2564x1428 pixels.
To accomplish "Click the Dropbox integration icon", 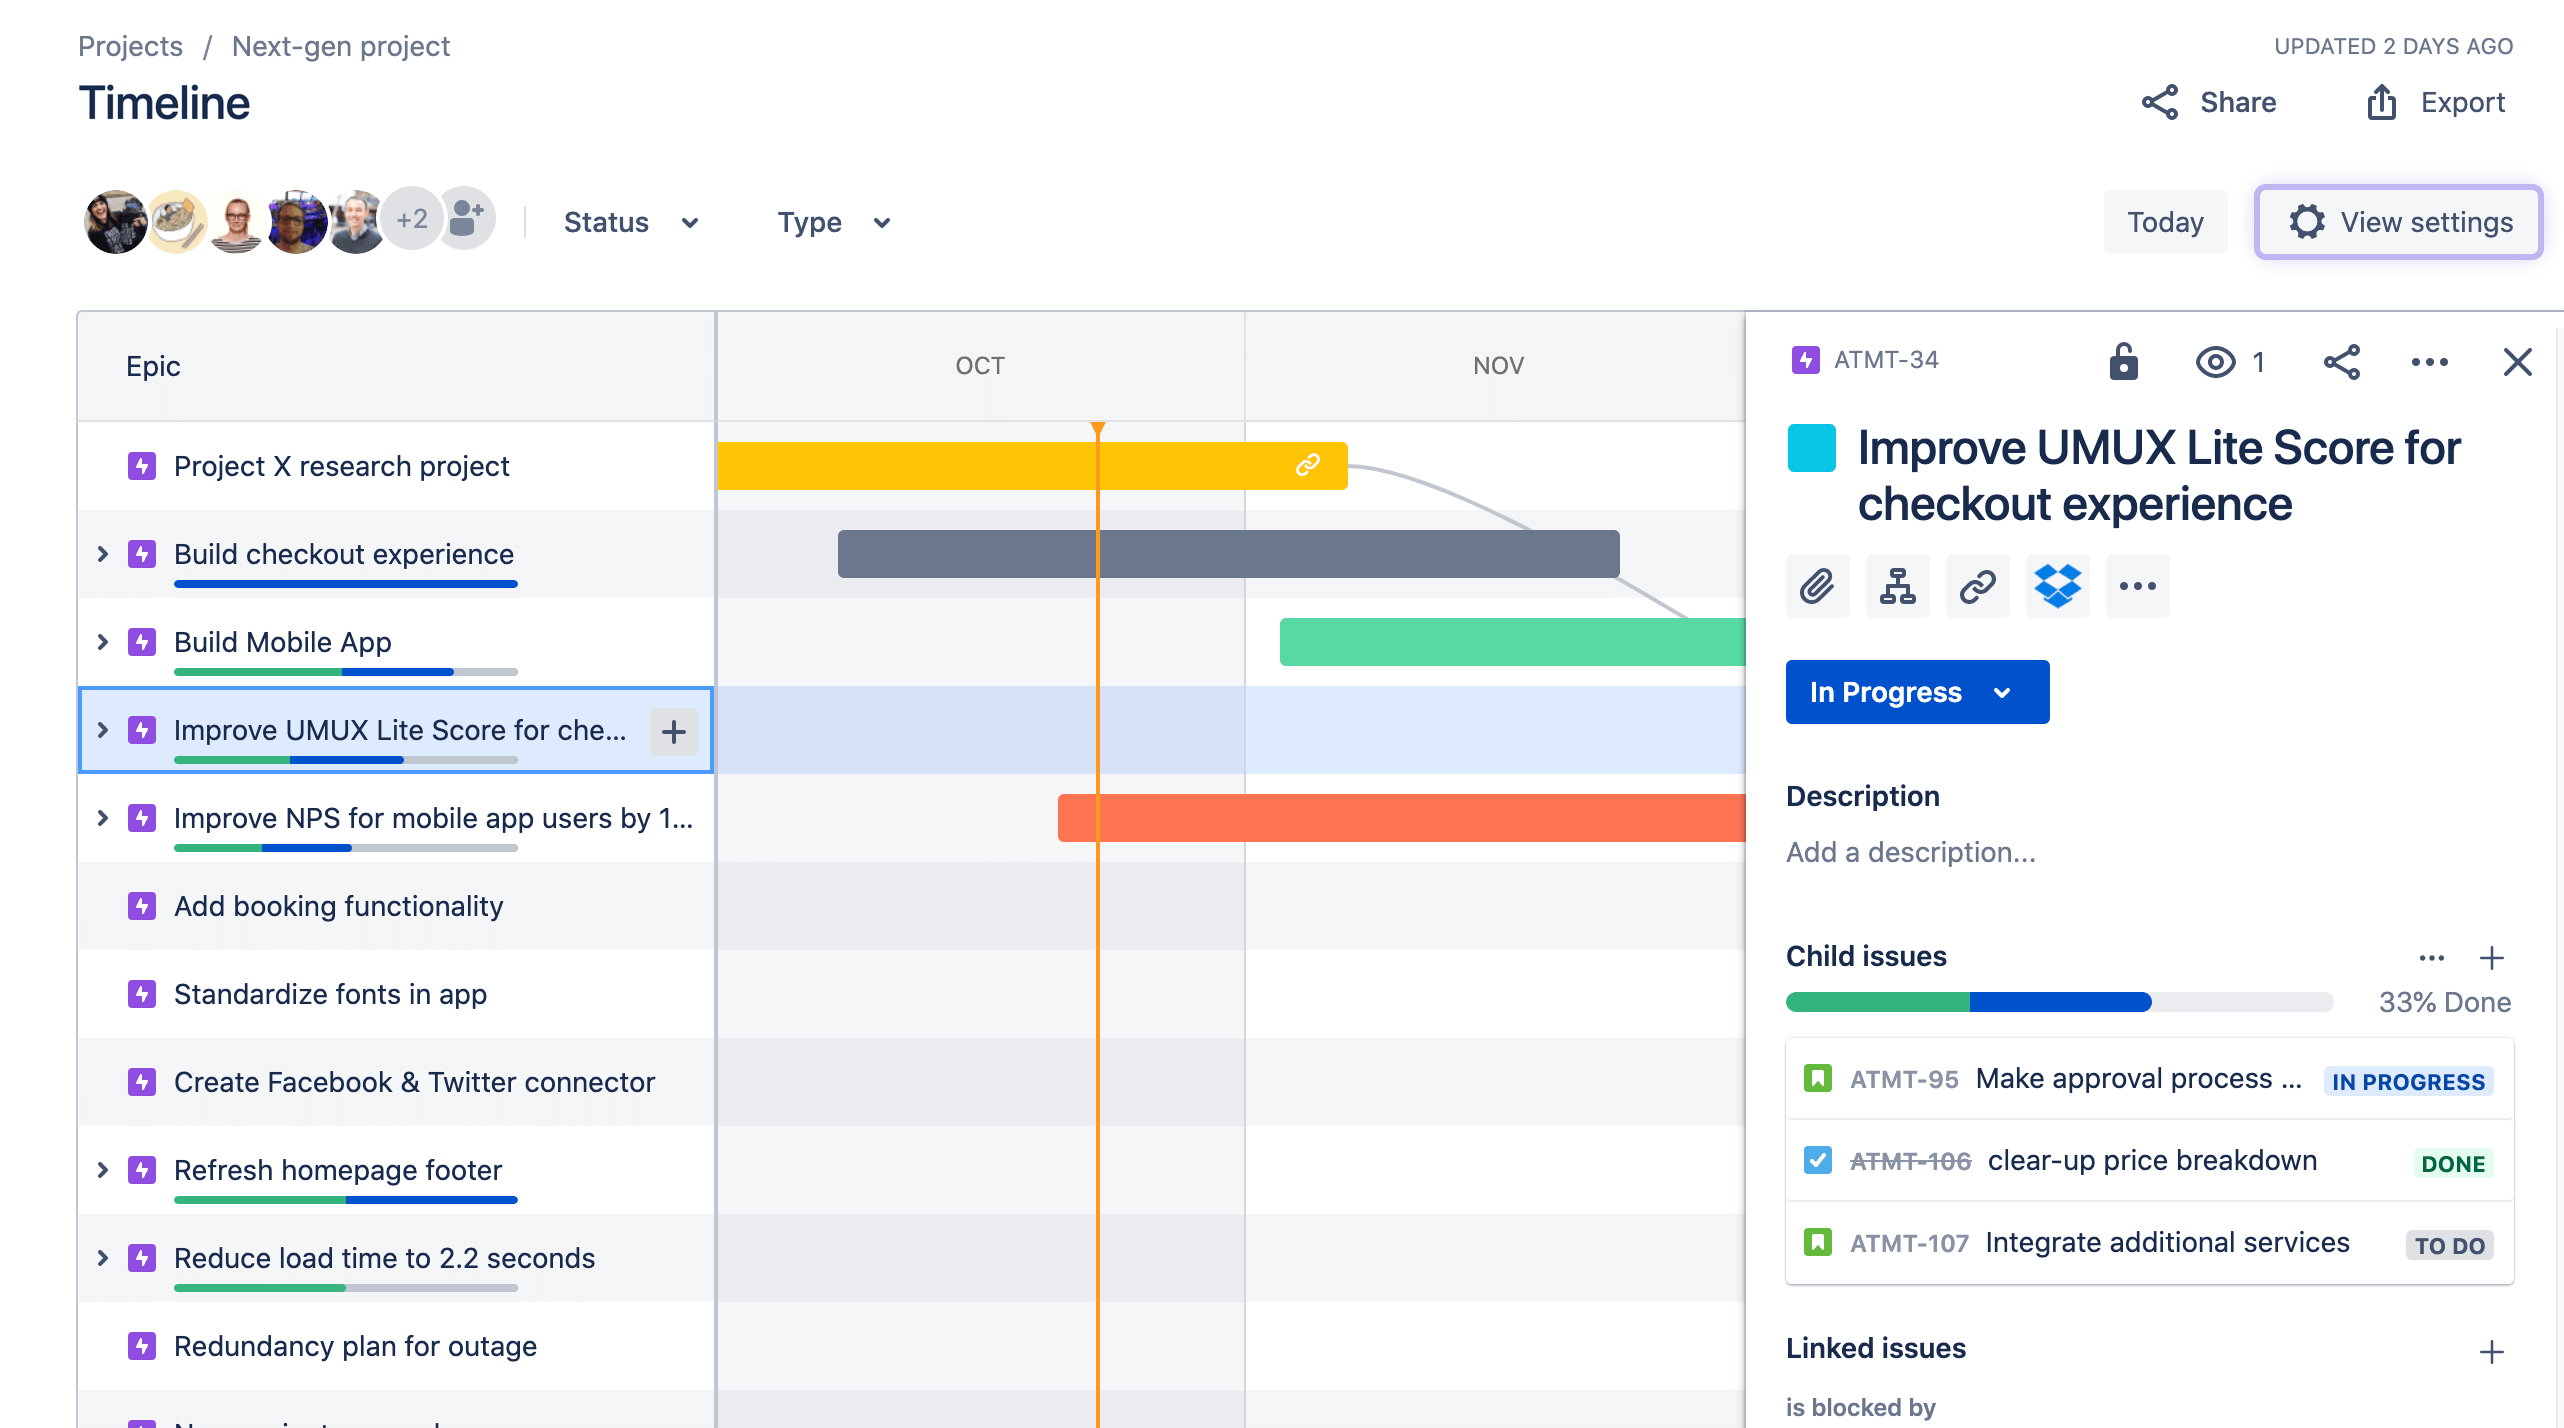I will (2052, 586).
